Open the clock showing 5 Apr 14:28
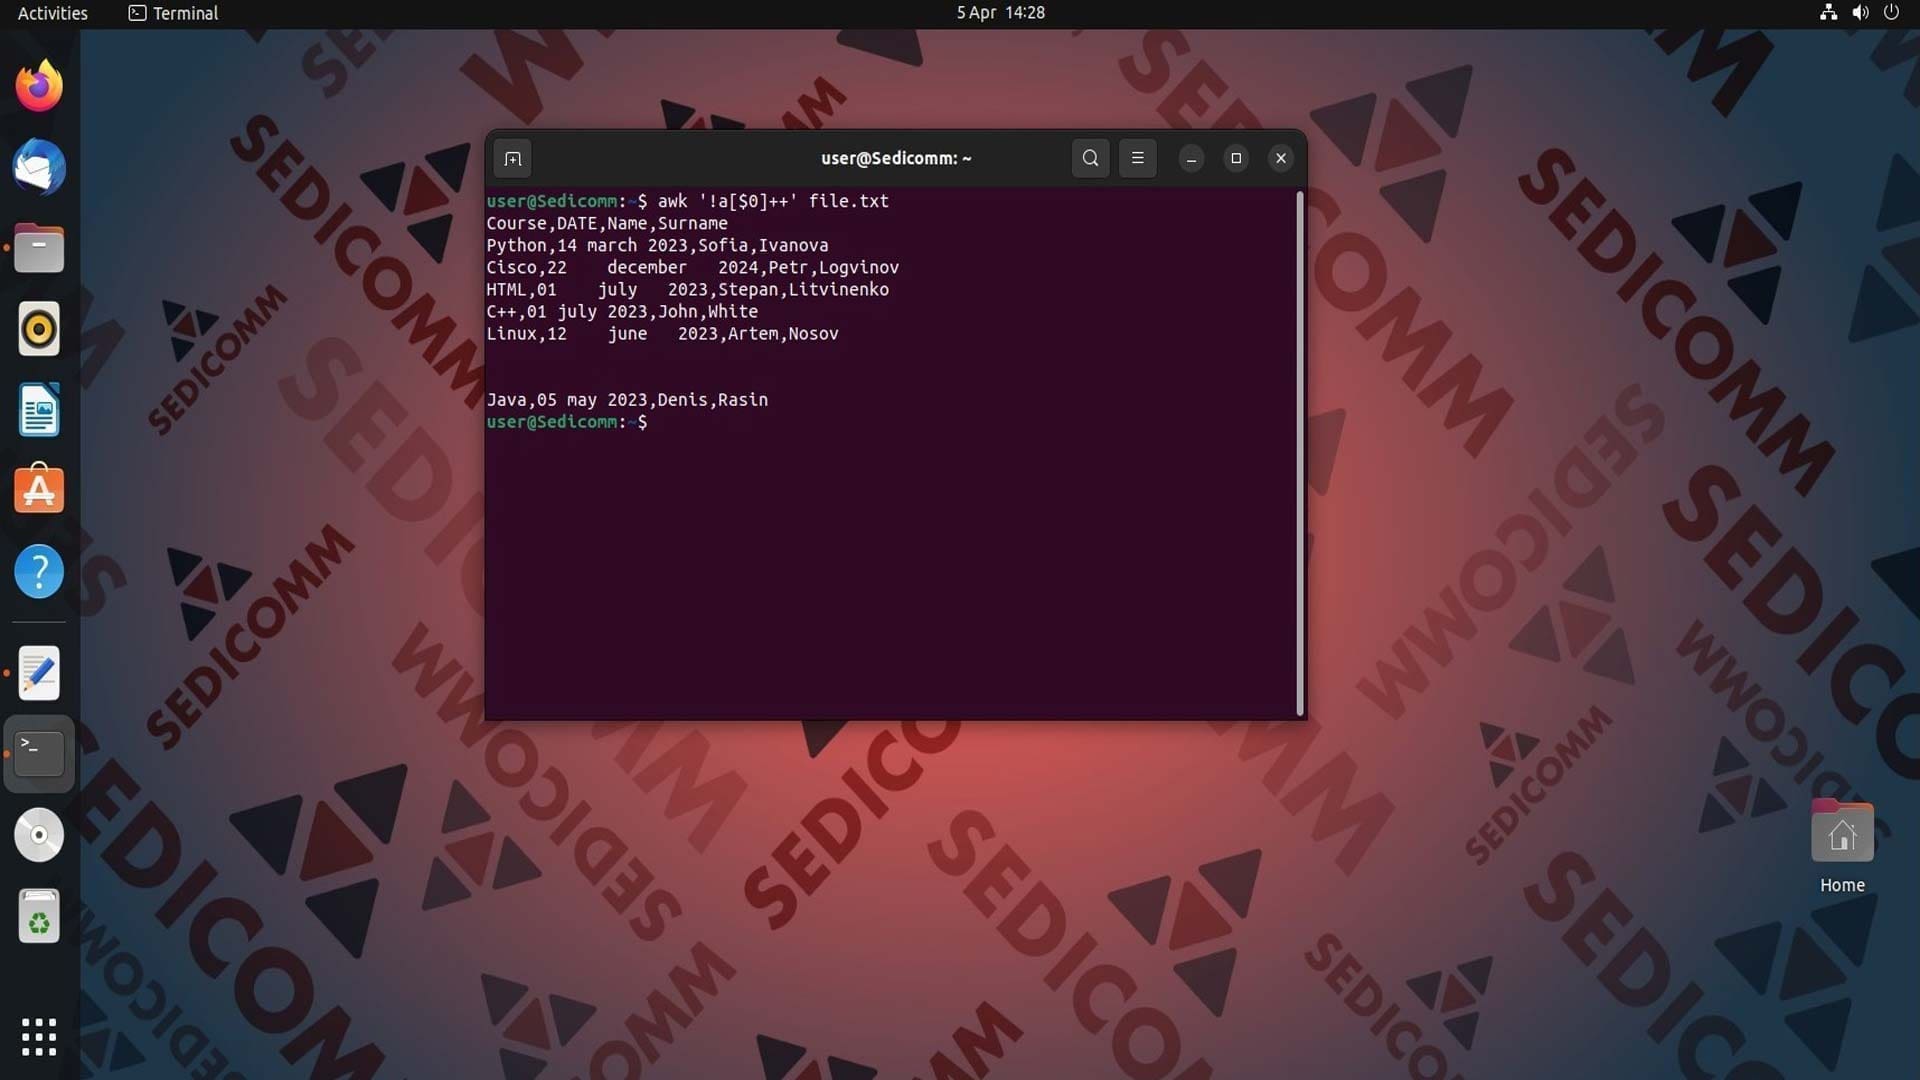 pyautogui.click(x=1000, y=13)
